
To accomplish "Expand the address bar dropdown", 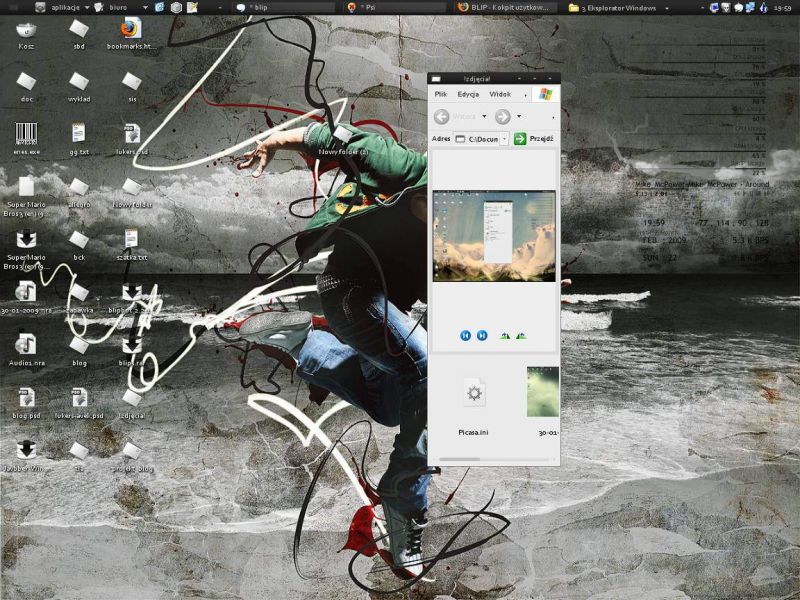I will pyautogui.click(x=505, y=139).
